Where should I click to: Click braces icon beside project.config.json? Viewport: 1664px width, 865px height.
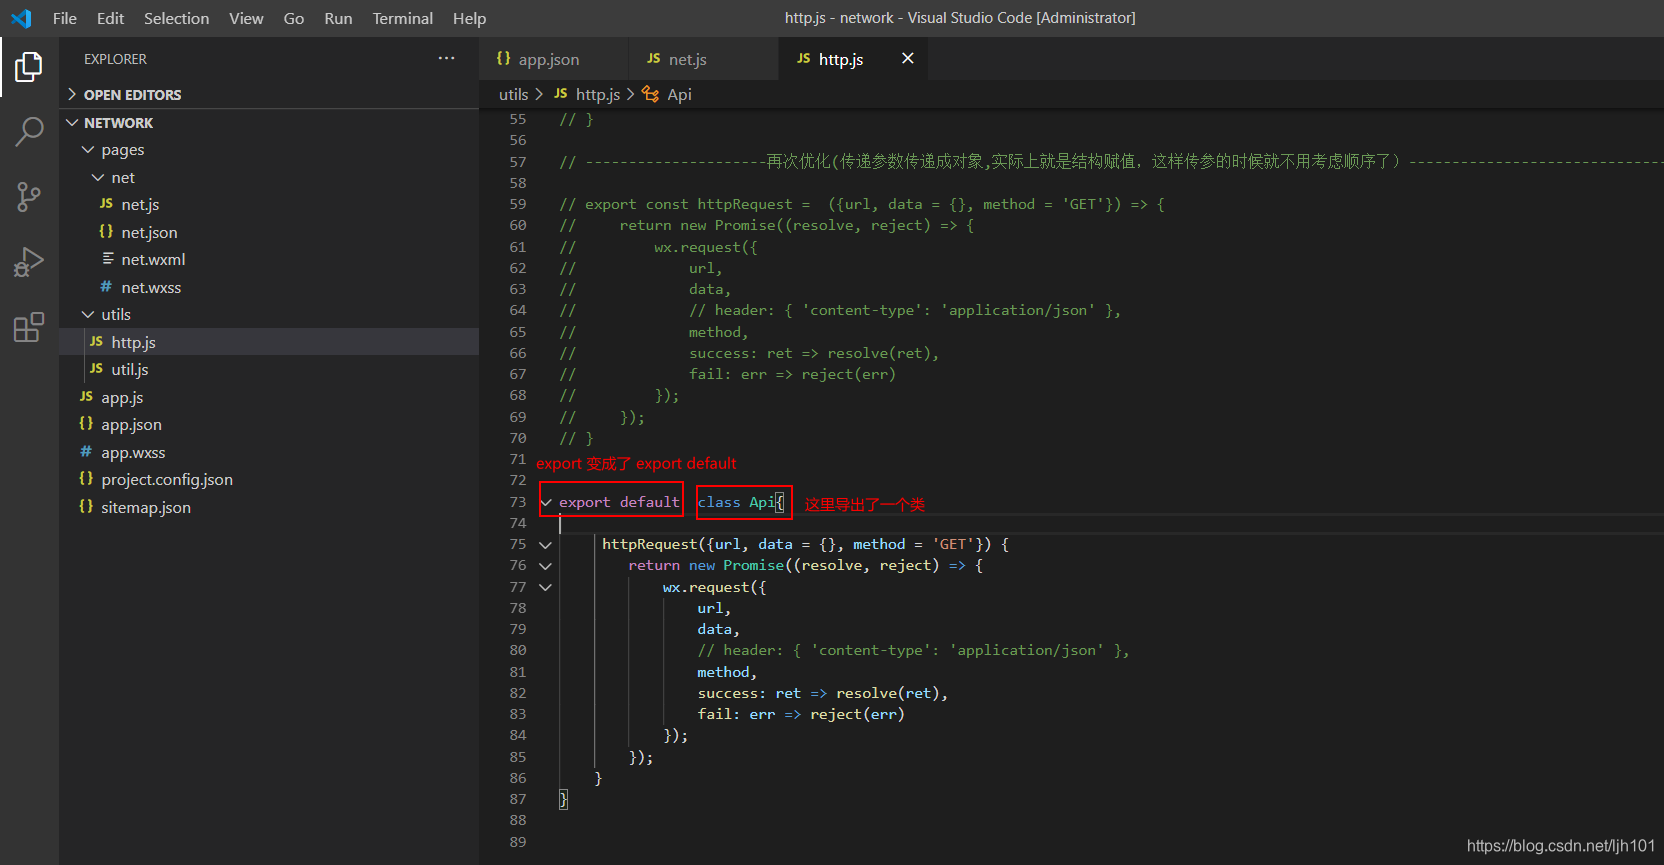pyautogui.click(x=87, y=479)
